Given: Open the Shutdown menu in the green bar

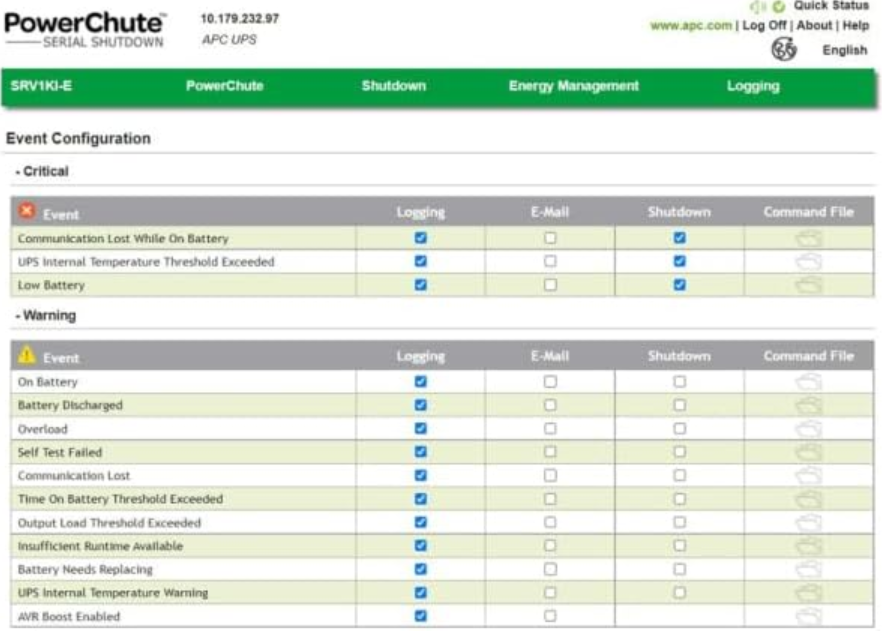Looking at the screenshot, I should click(394, 86).
